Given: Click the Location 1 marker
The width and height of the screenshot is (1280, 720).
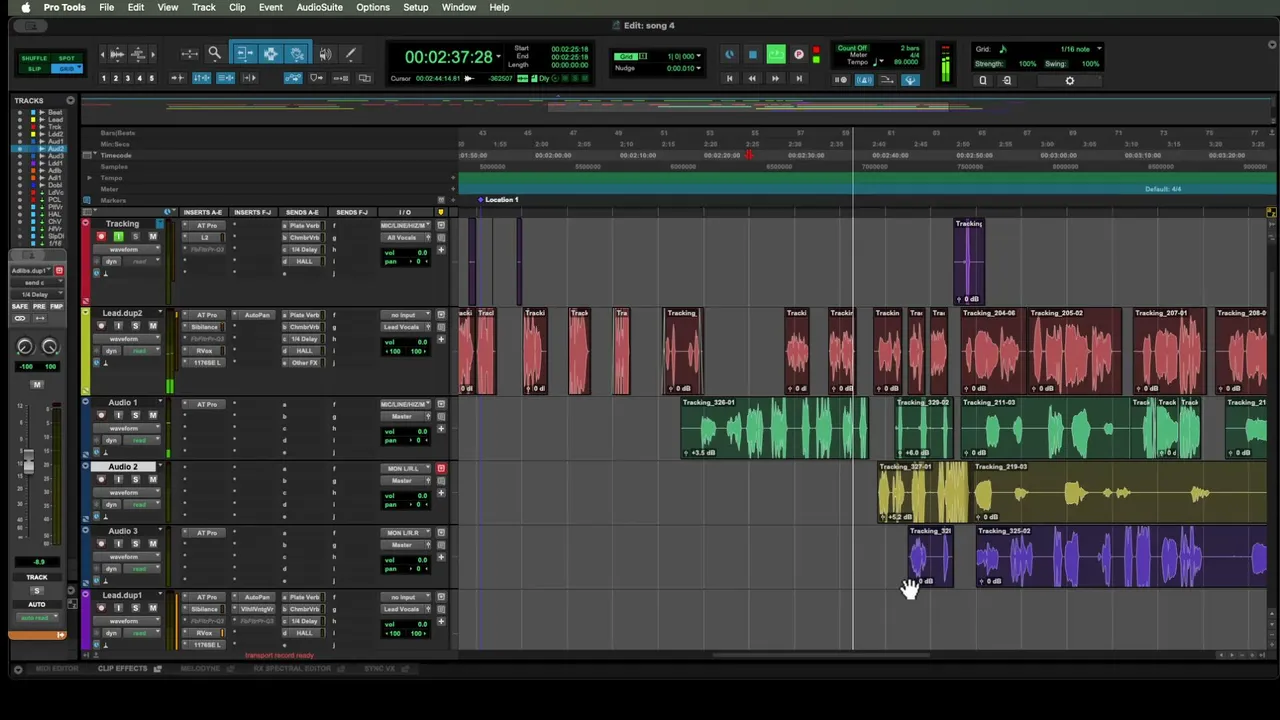Looking at the screenshot, I should click(x=498, y=200).
